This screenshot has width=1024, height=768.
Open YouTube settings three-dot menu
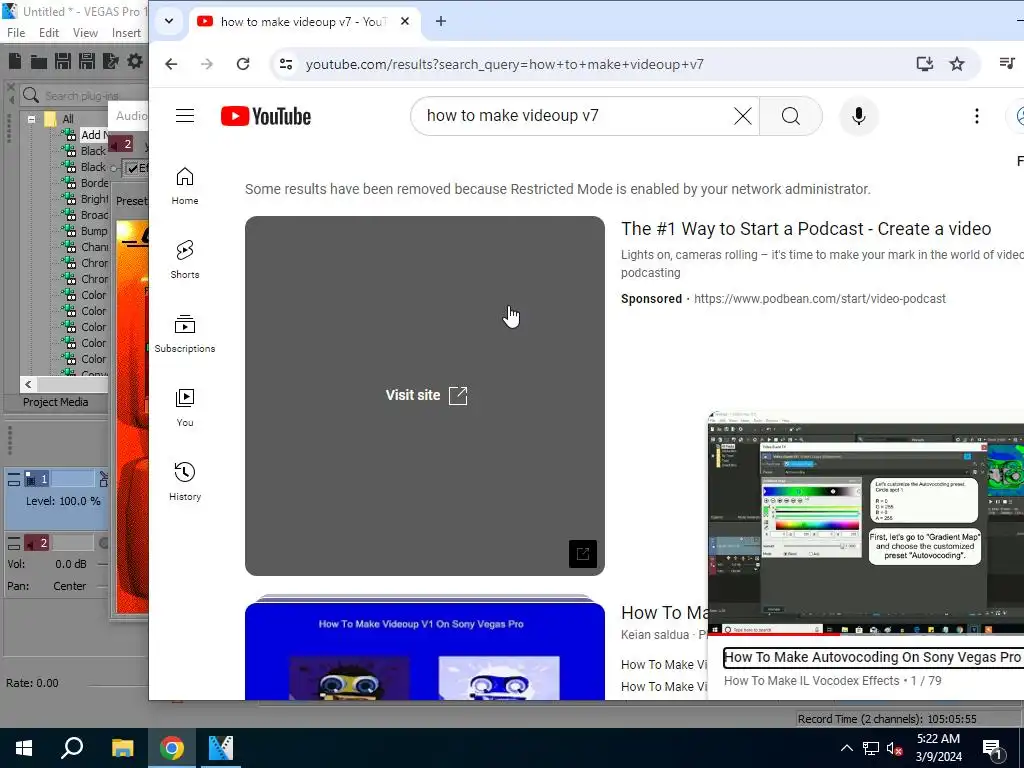pyautogui.click(x=976, y=116)
